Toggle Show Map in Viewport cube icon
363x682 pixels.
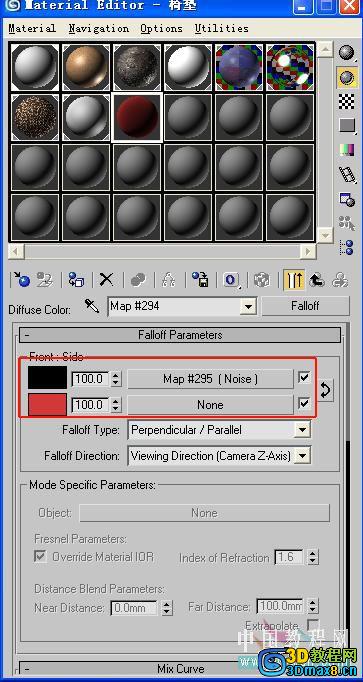coord(262,280)
